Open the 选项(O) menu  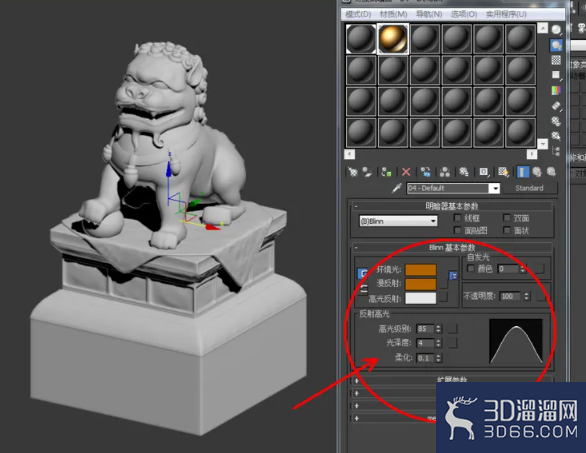pos(464,14)
